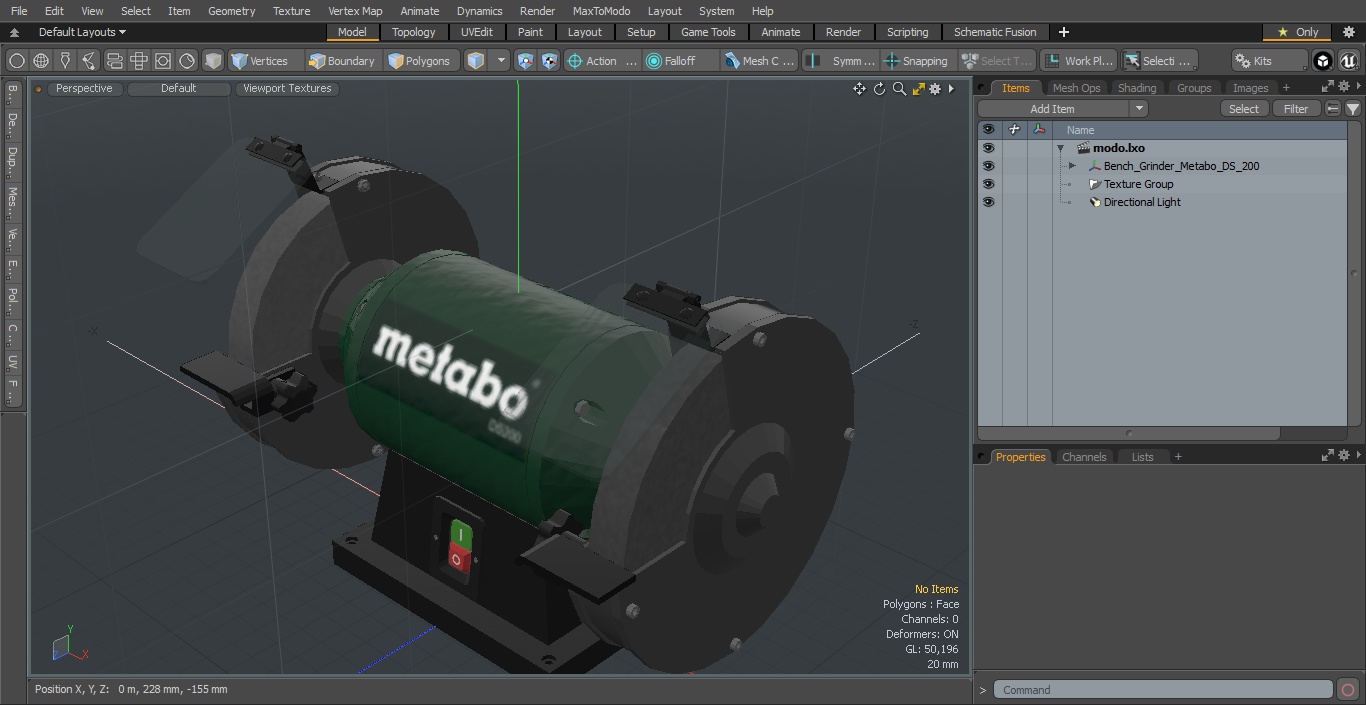Switch to the Schematic Fusion tab
The image size is (1366, 705).
click(x=995, y=32)
